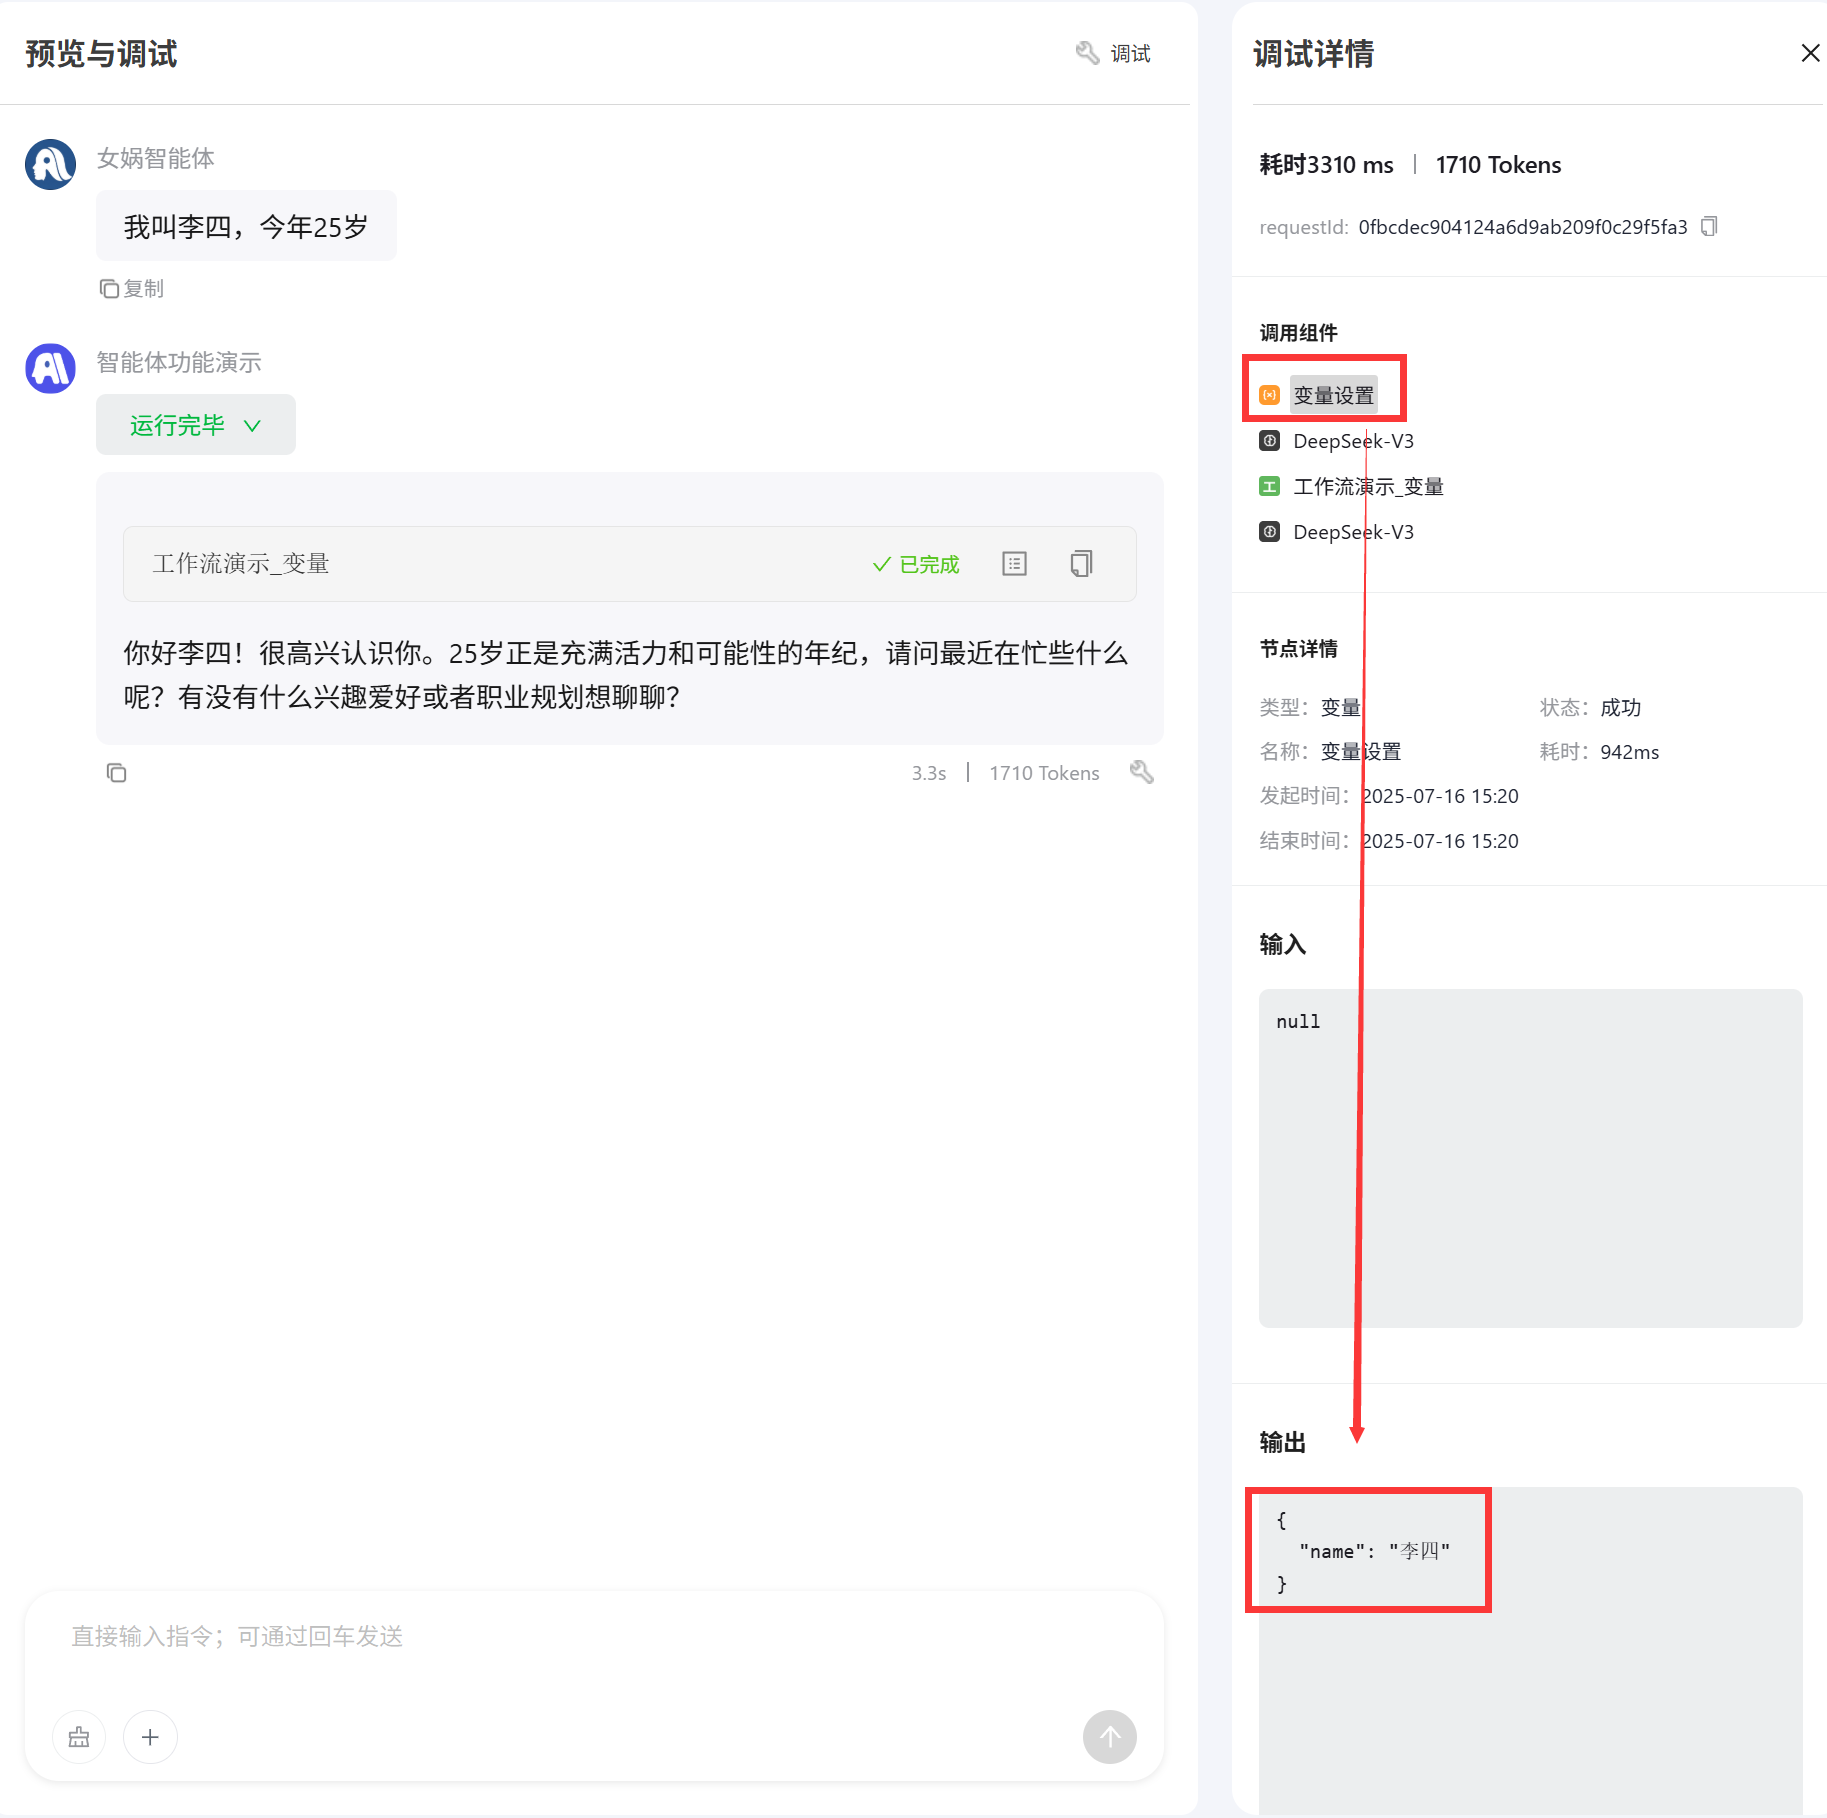Expand the 运行完毕 status dropdown
The image size is (1827, 1818).
196,425
